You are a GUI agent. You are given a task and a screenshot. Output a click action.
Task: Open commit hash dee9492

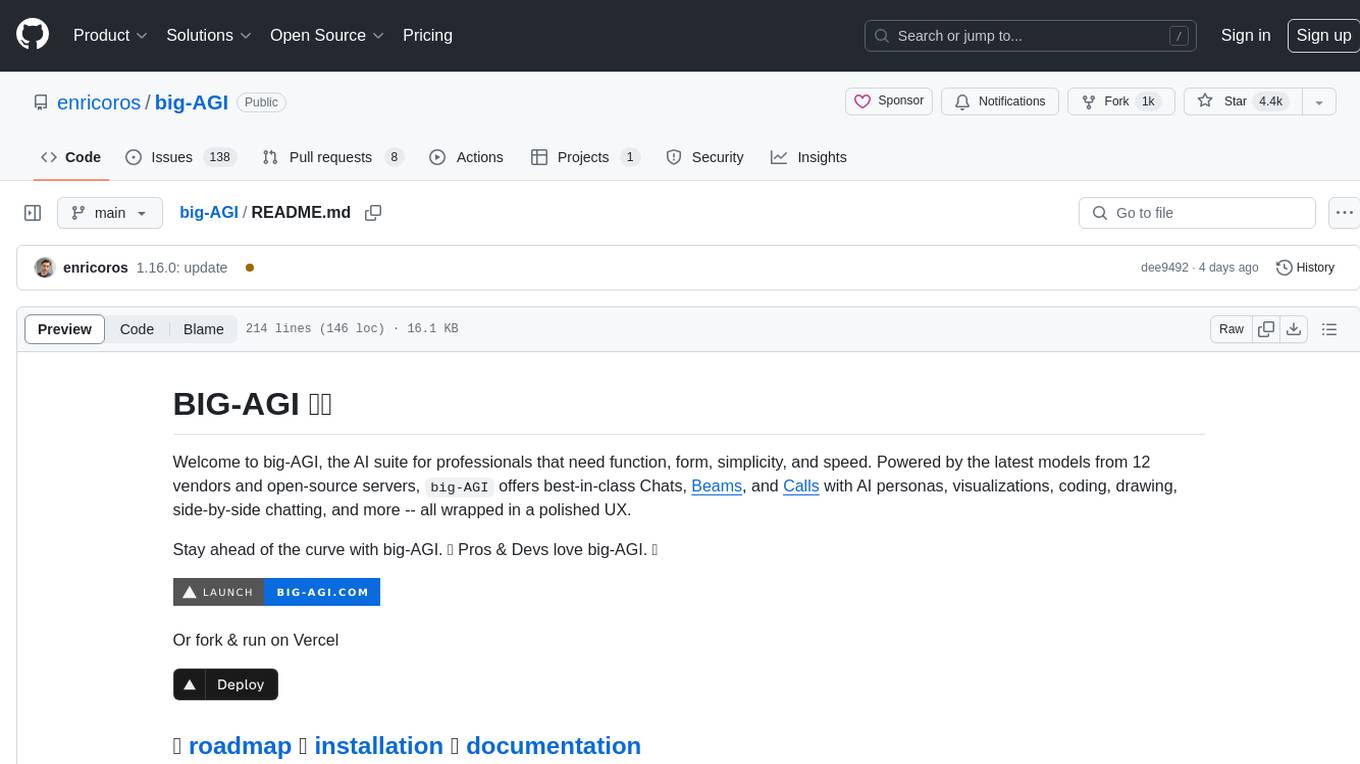click(1164, 267)
